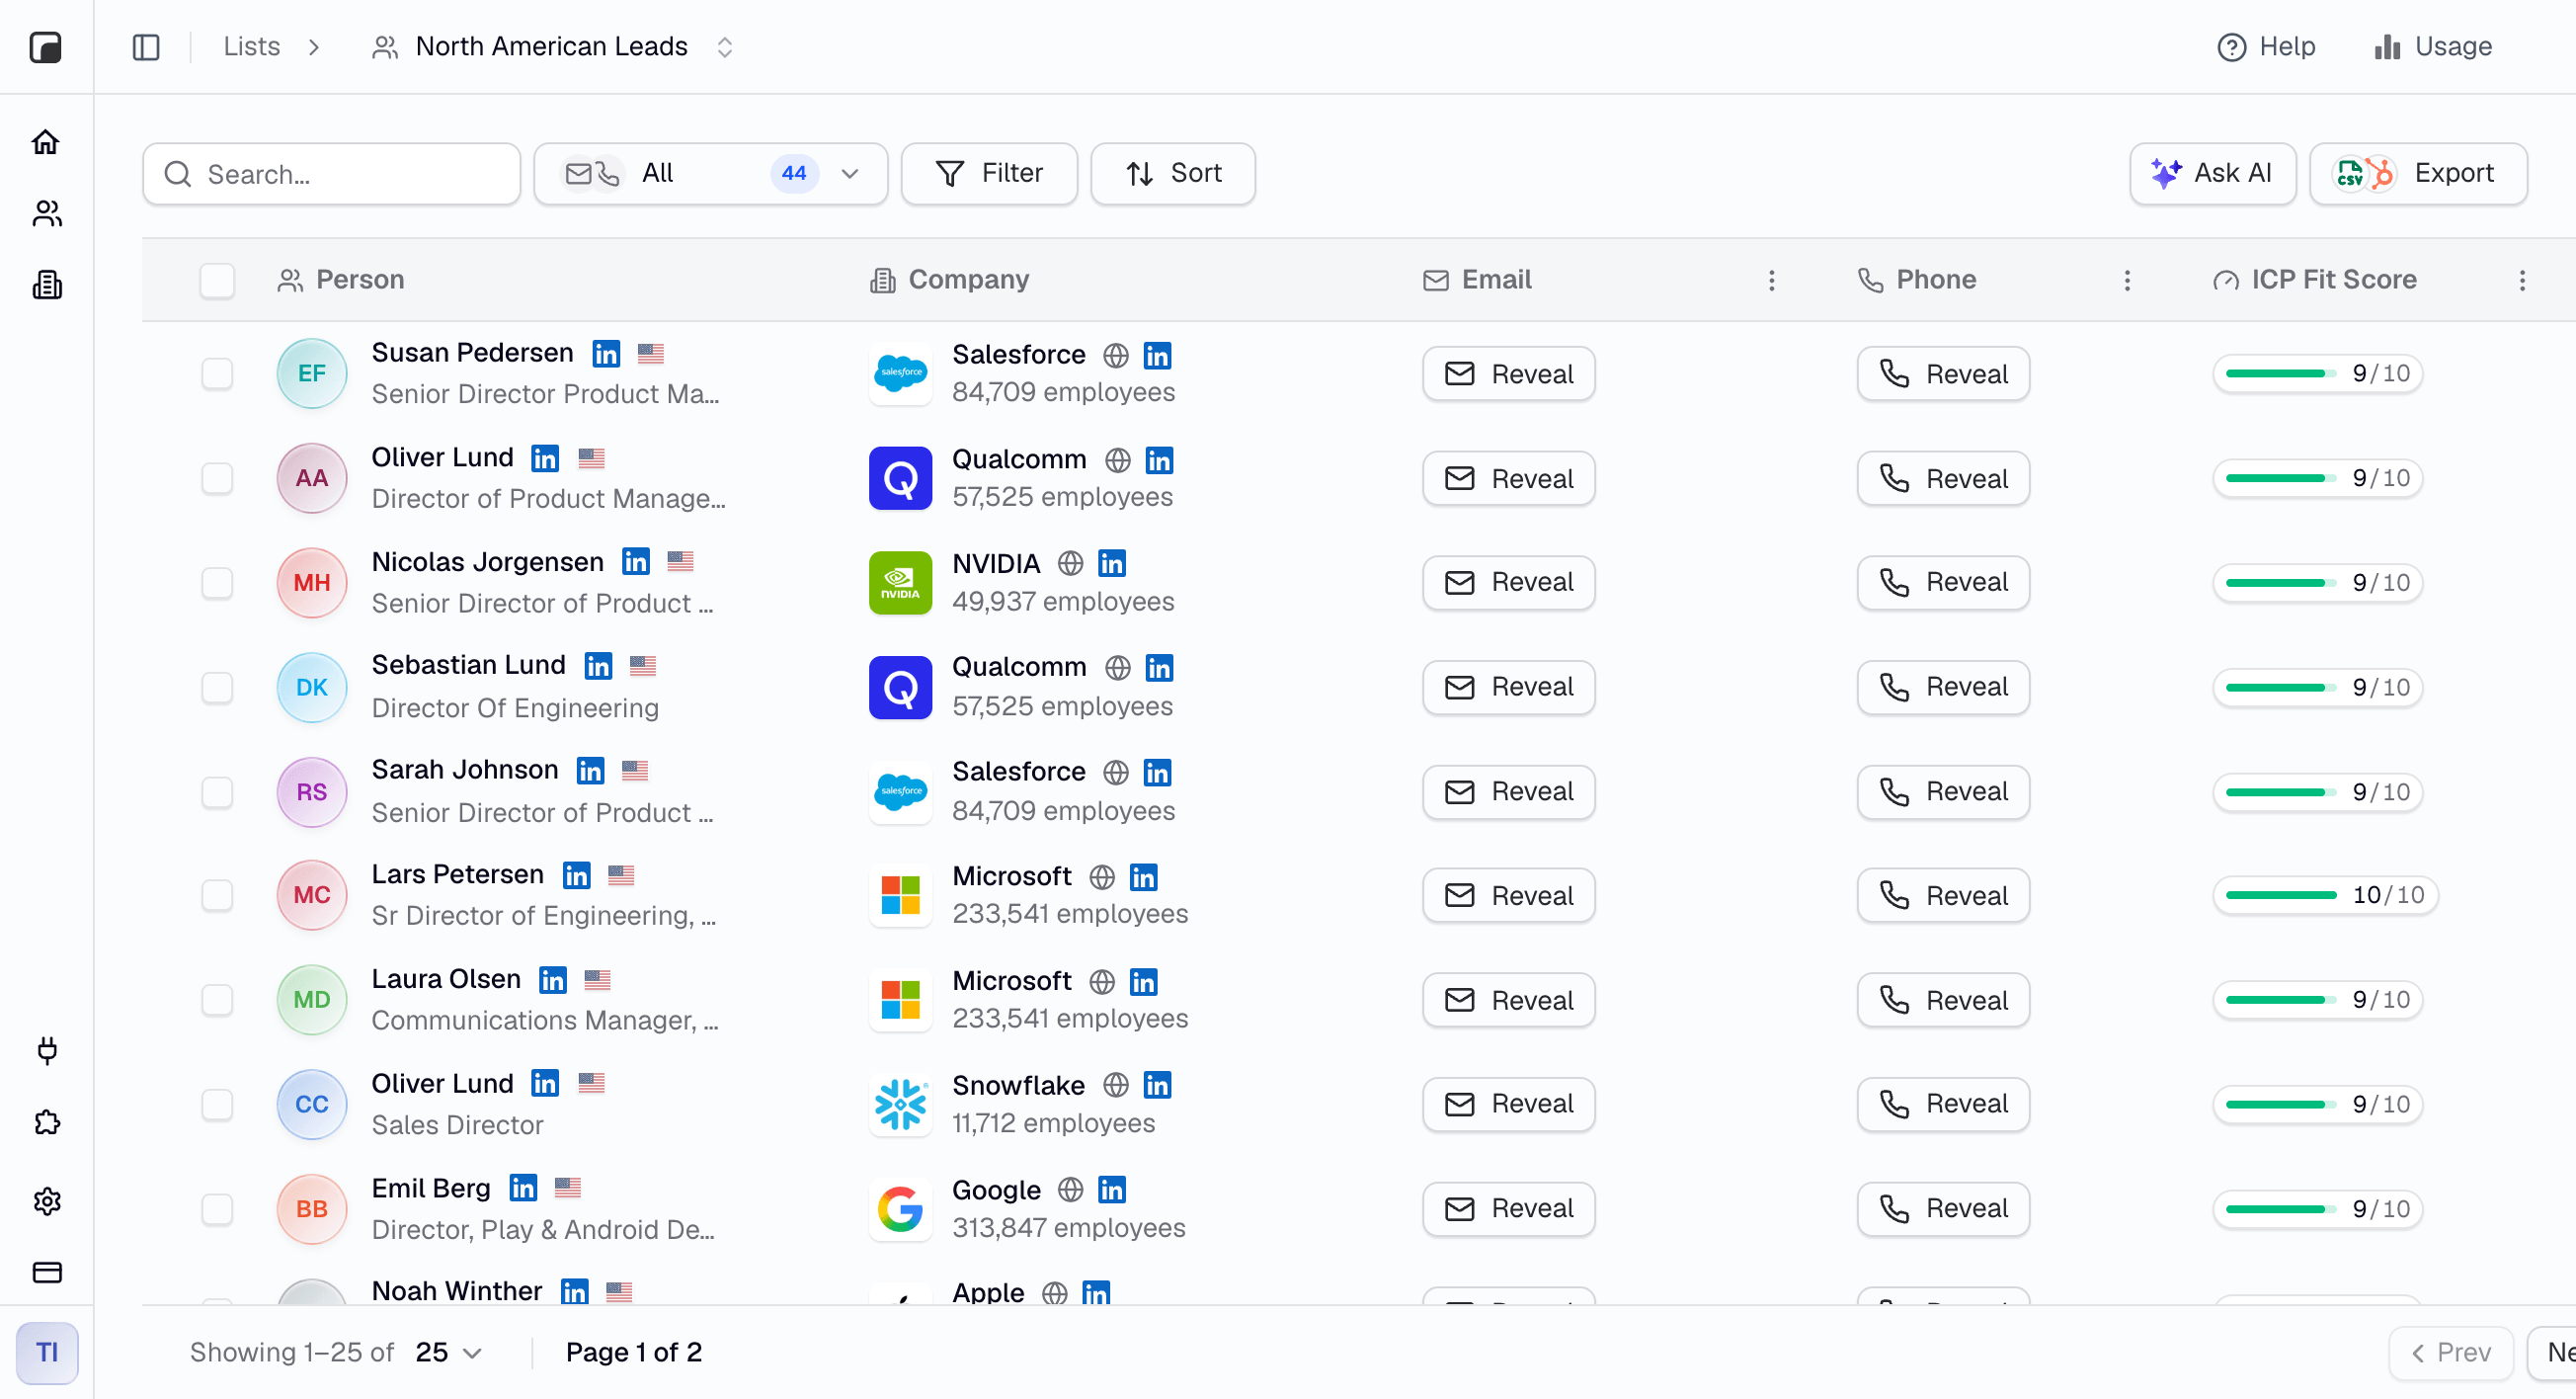Open Laura Olsen's LinkedIn icon
Image resolution: width=2576 pixels, height=1399 pixels.
point(553,980)
